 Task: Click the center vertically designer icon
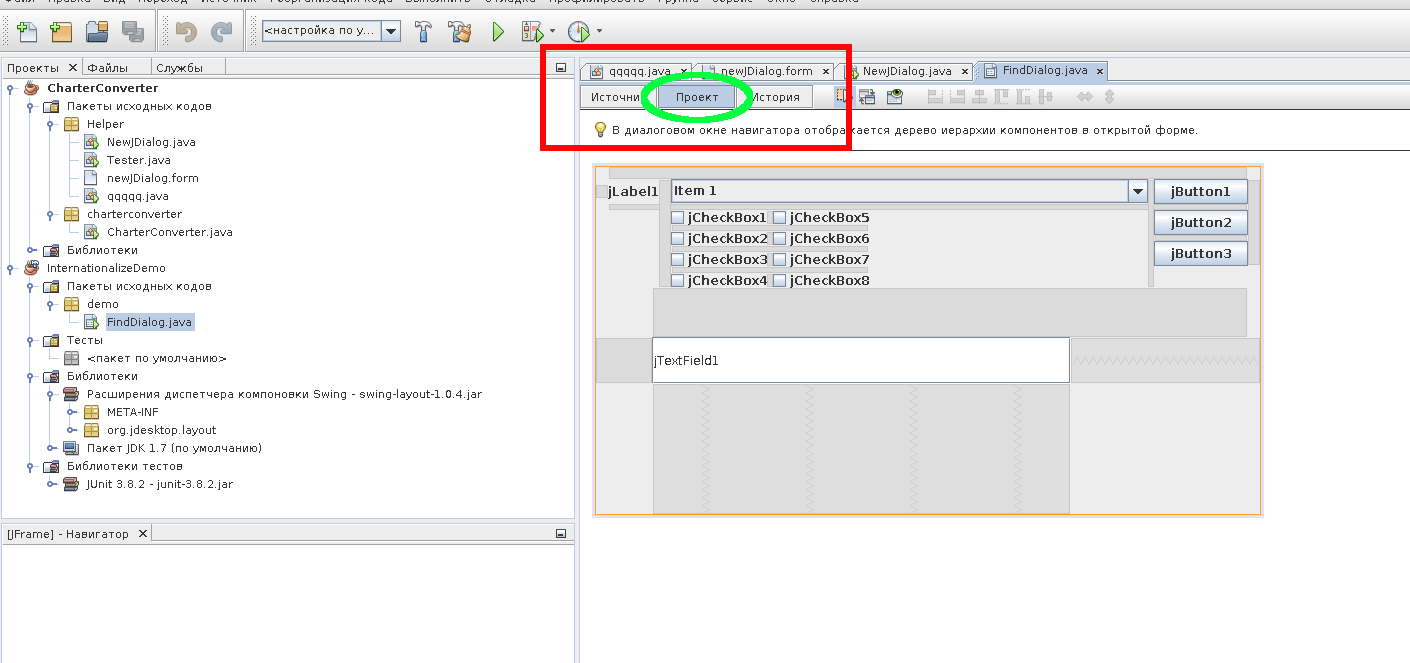(1045, 97)
